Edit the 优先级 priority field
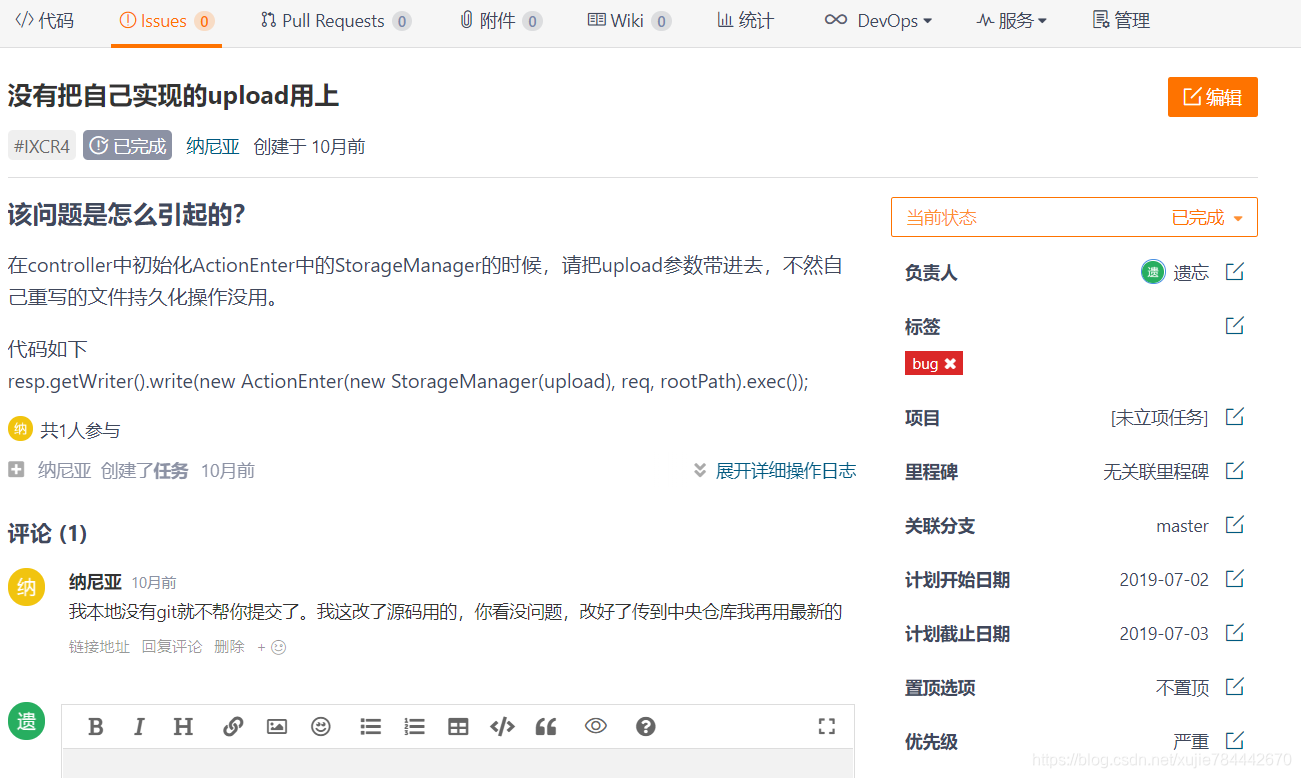Viewport: 1301px width, 778px height. [1235, 741]
